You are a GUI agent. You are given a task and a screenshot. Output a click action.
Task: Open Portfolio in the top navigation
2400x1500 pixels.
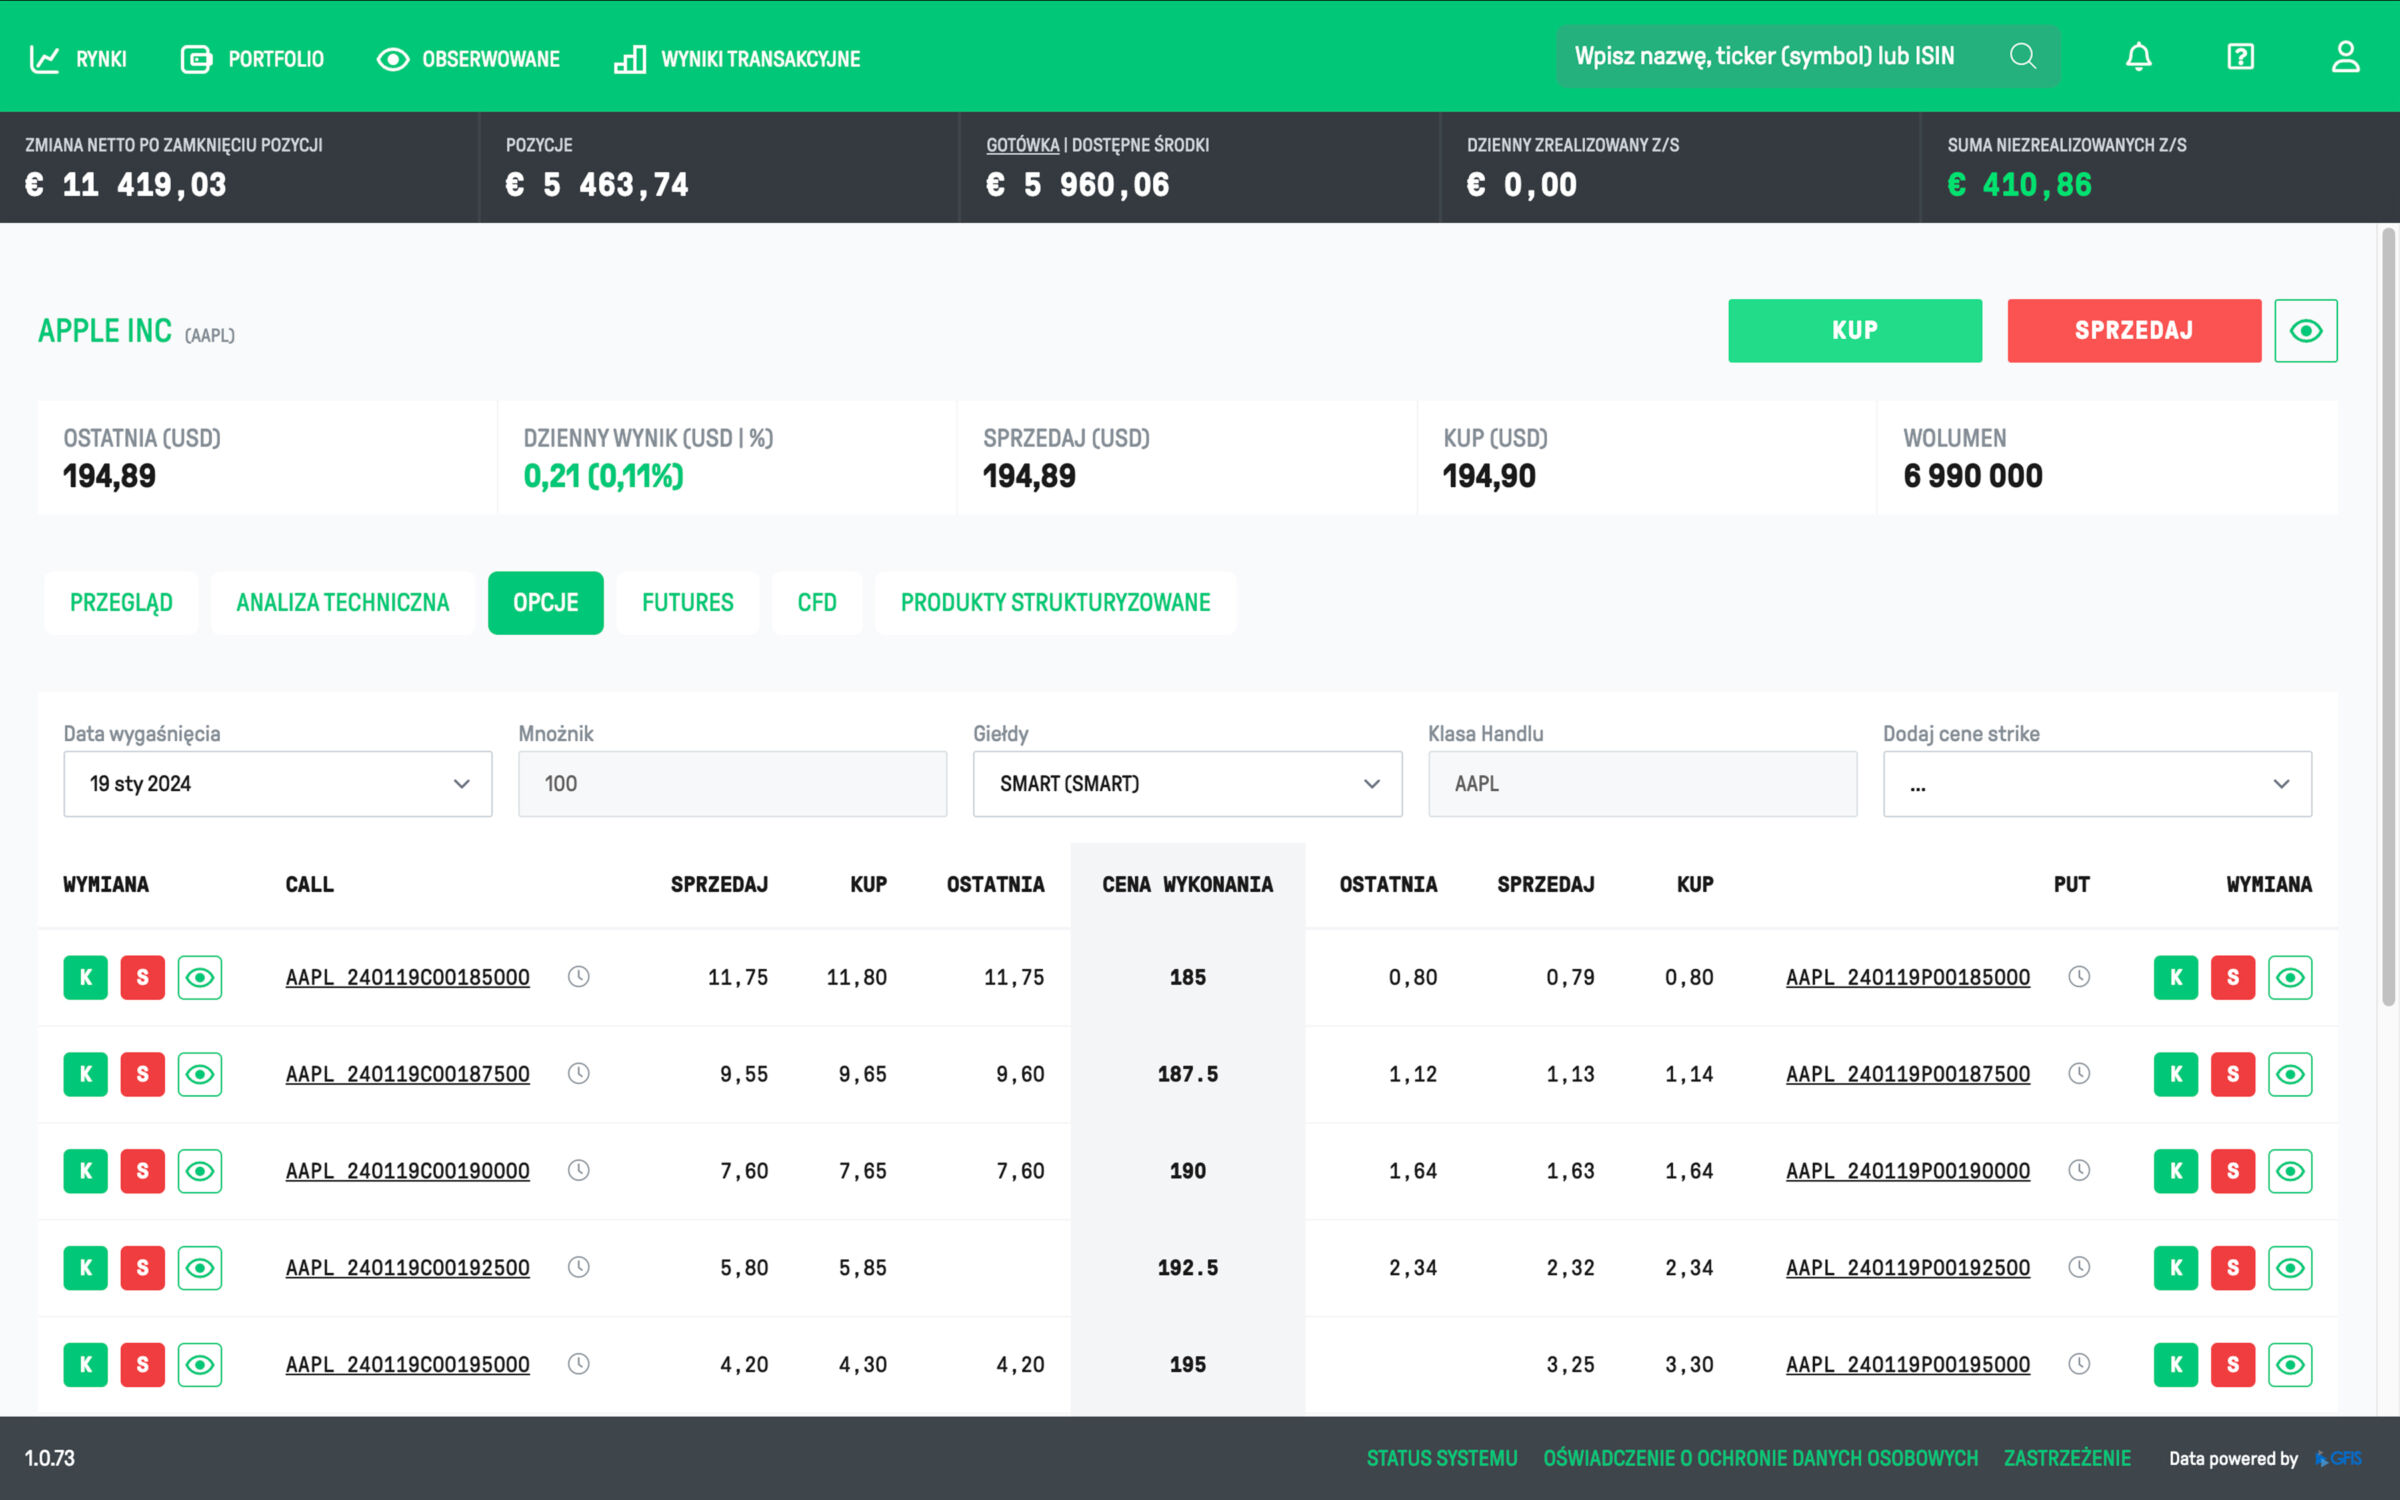252,59
